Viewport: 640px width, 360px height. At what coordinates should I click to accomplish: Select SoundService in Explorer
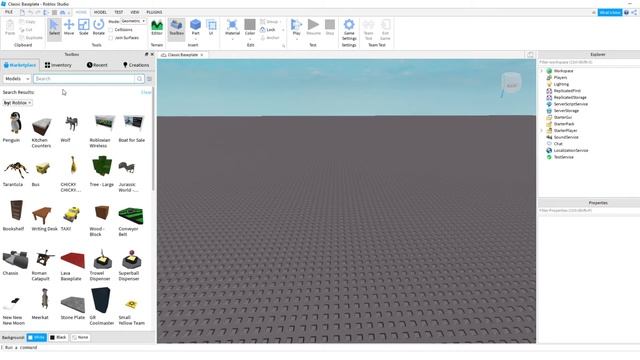(x=566, y=137)
